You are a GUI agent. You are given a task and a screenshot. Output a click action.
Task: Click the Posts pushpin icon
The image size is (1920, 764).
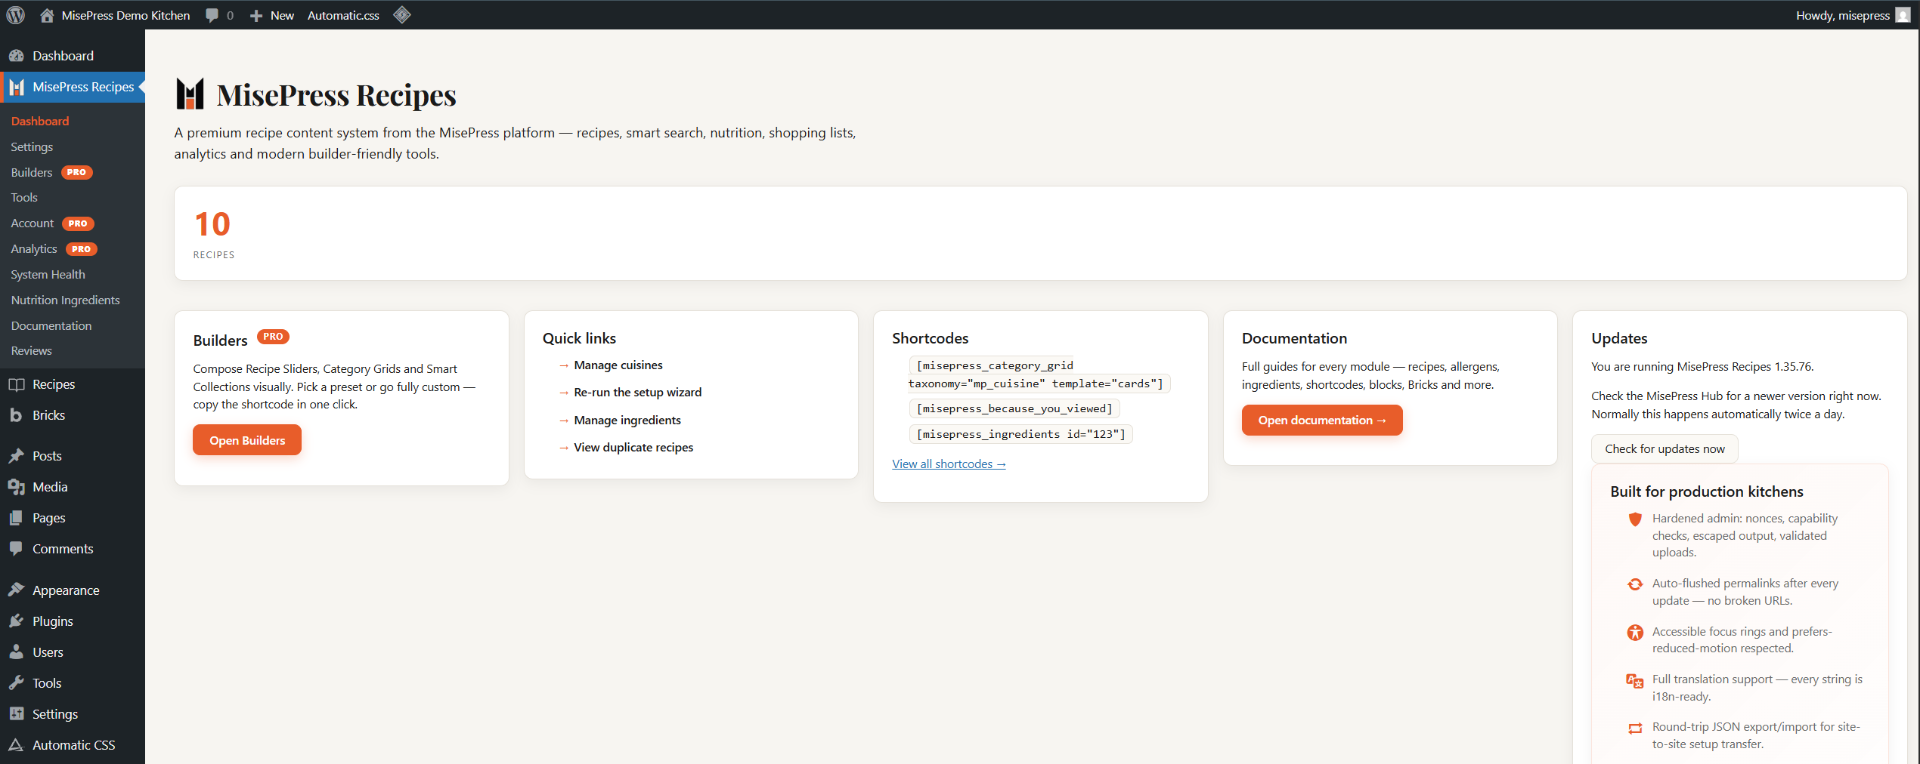coord(16,456)
